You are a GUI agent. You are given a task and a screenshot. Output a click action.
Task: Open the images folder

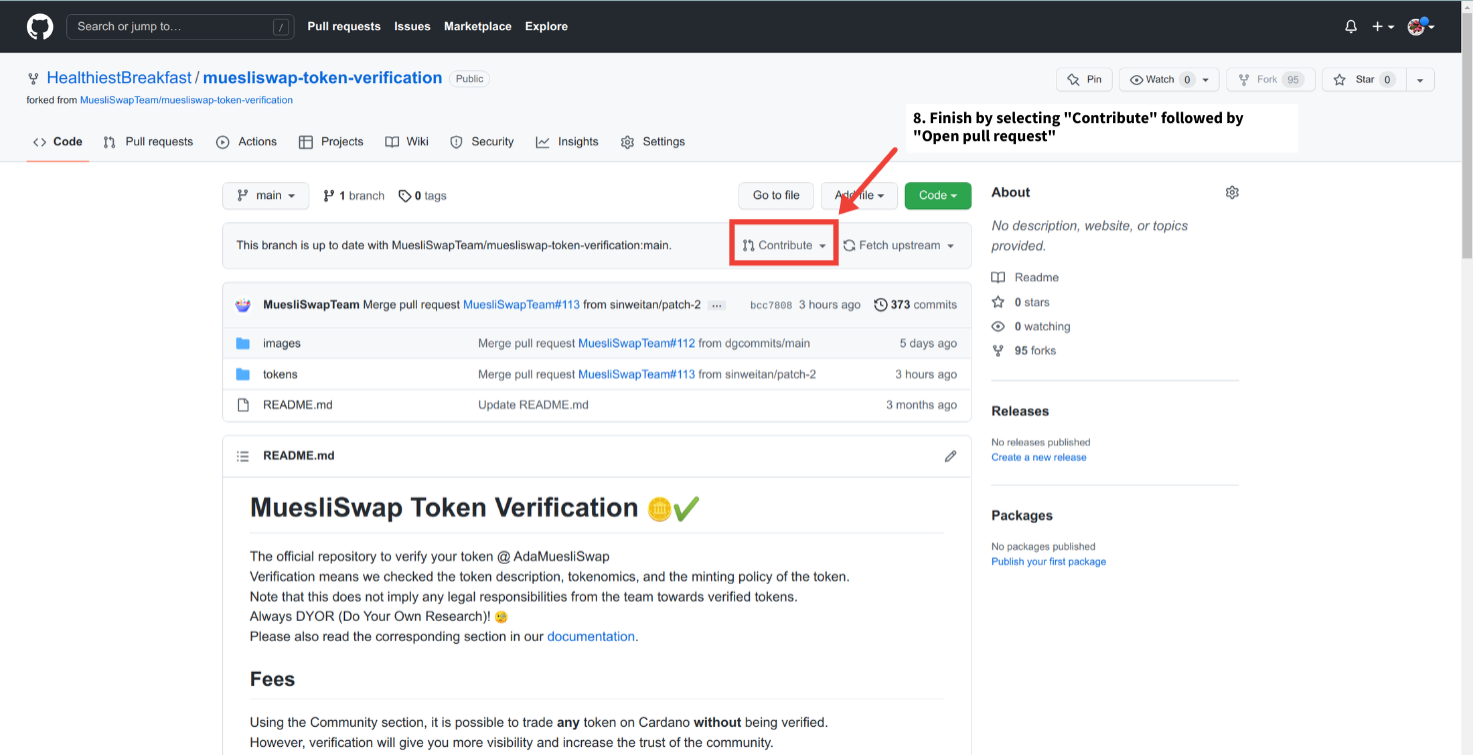coord(282,343)
